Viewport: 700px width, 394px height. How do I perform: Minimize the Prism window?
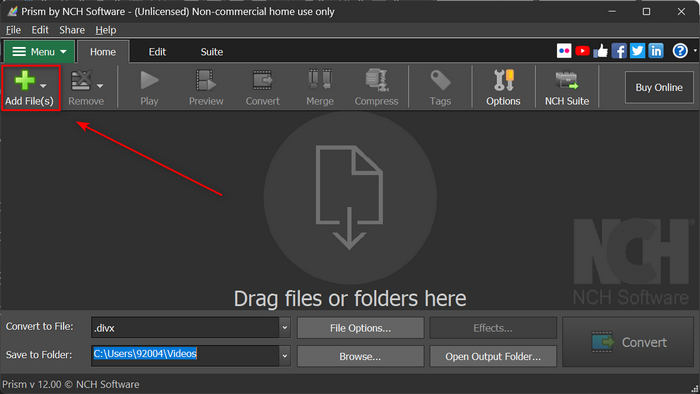pyautogui.click(x=612, y=11)
